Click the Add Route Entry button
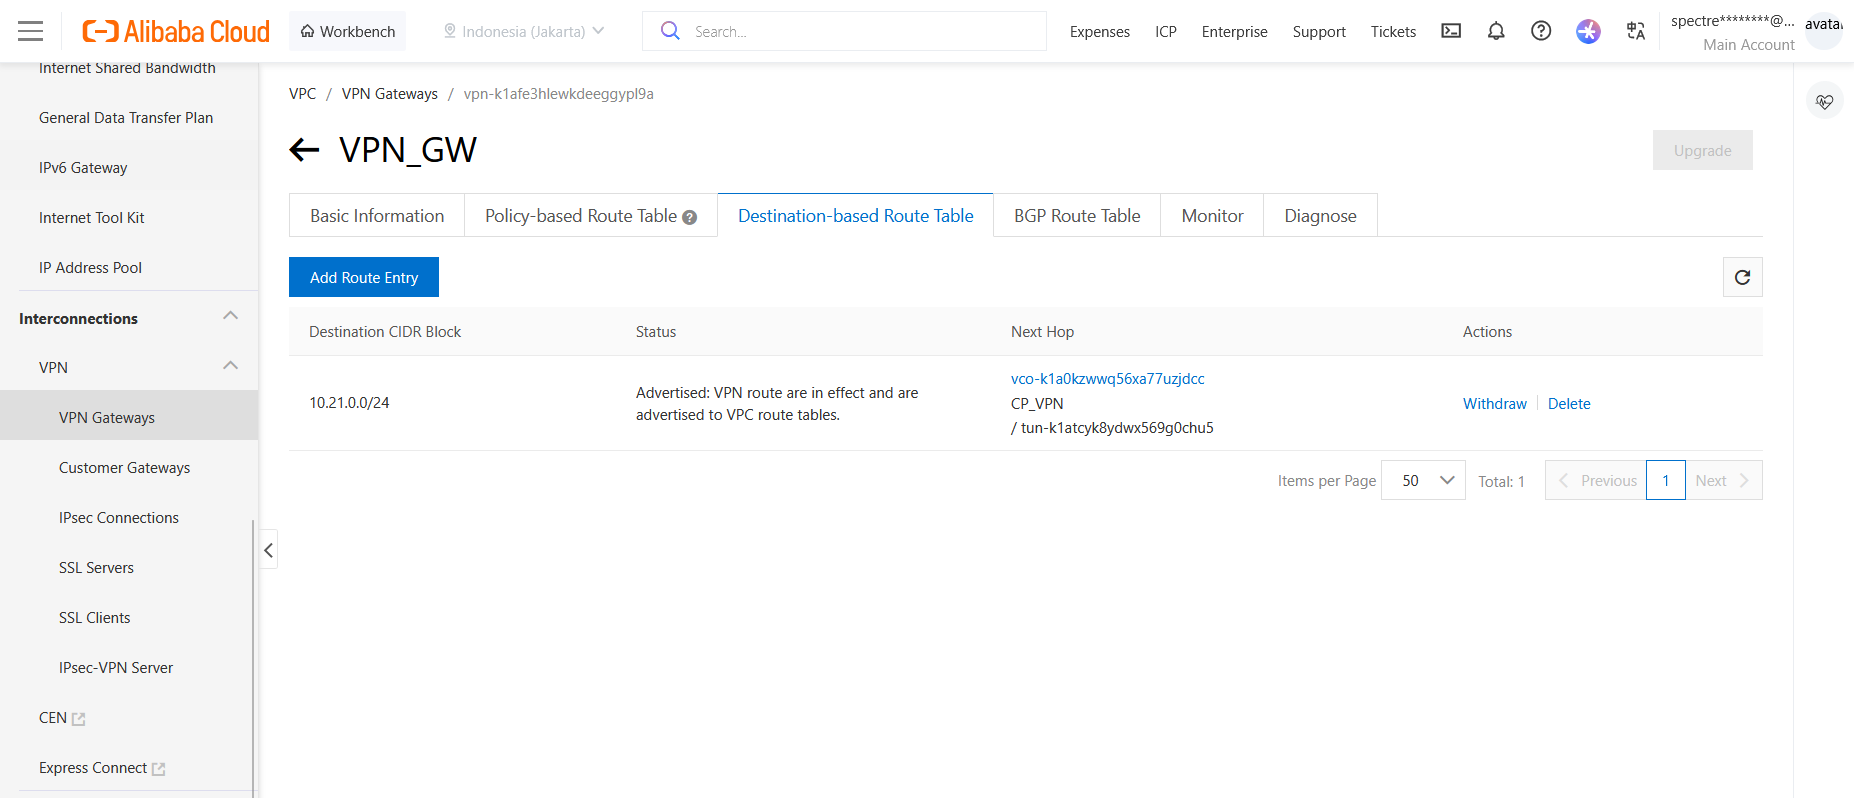Image resolution: width=1854 pixels, height=798 pixels. click(x=364, y=277)
